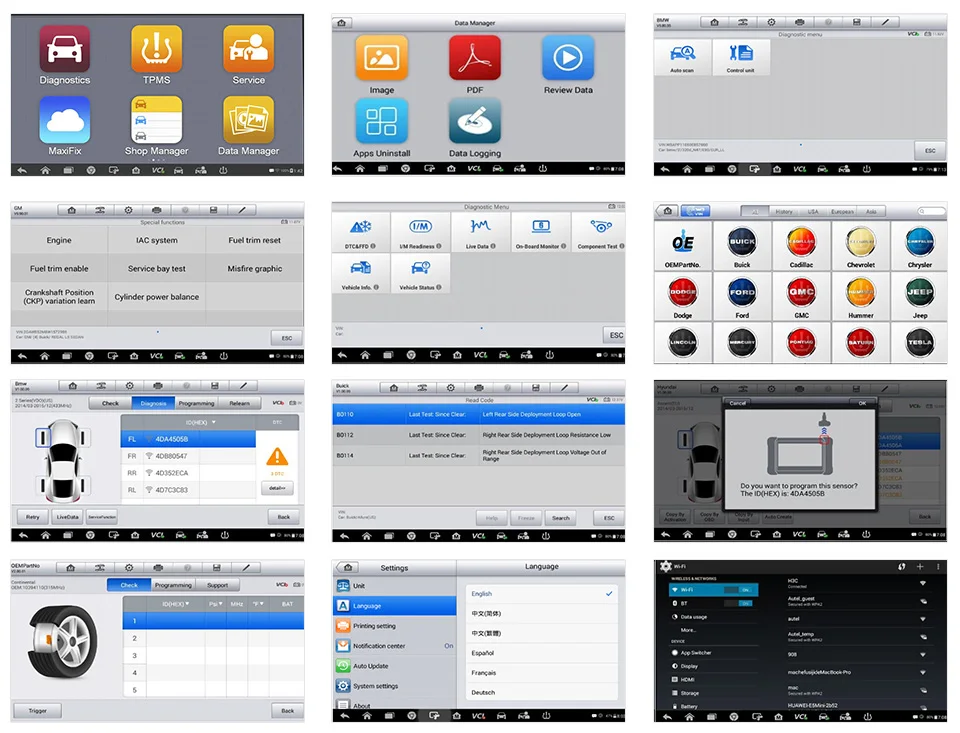Choose the Cadillac brand badge

801,242
